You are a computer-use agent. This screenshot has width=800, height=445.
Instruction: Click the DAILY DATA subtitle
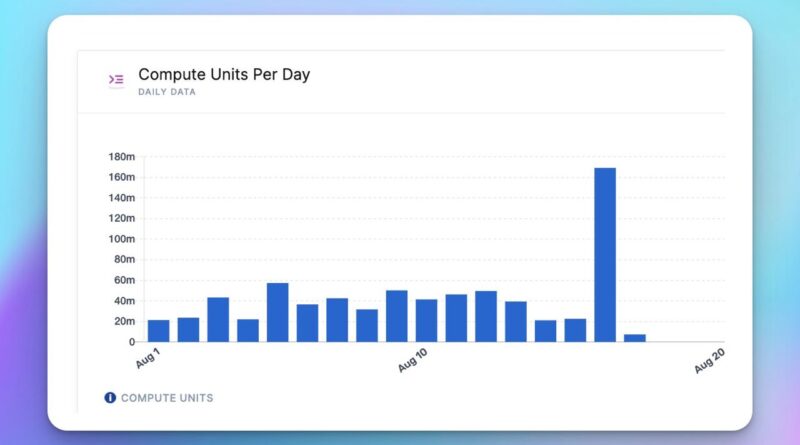pyautogui.click(x=167, y=93)
